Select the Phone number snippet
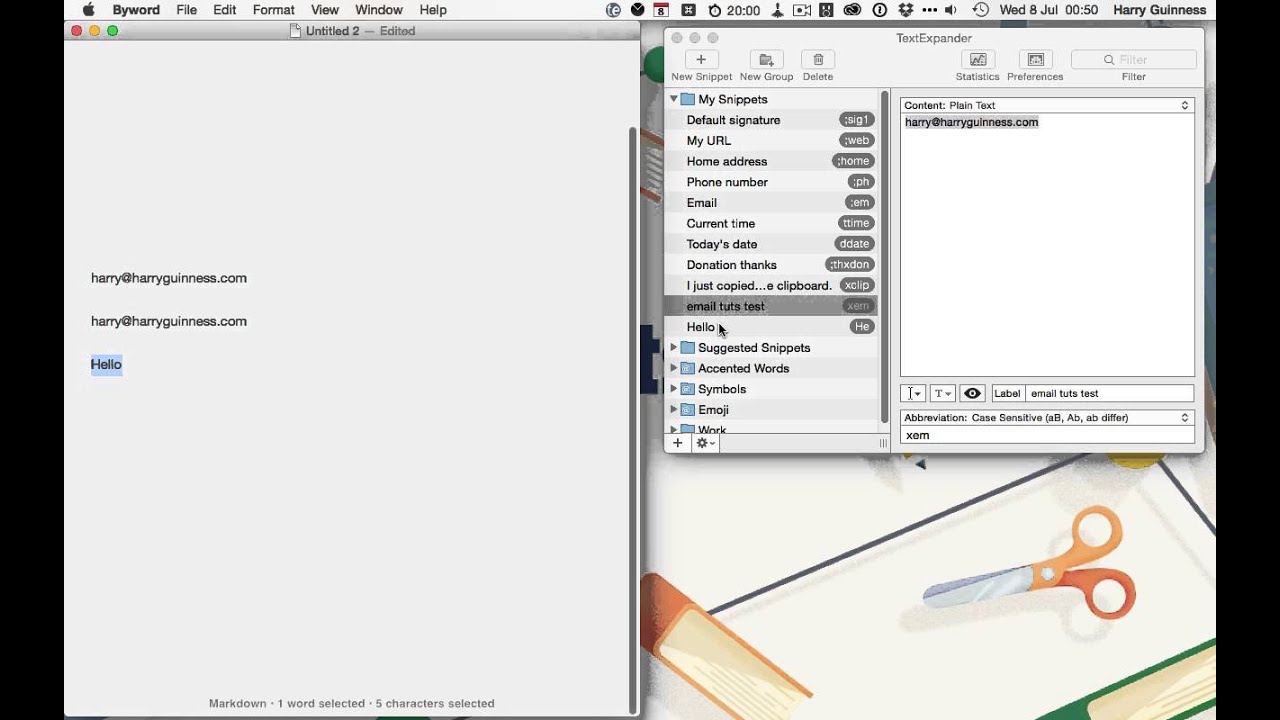This screenshot has width=1280, height=720. pos(771,182)
